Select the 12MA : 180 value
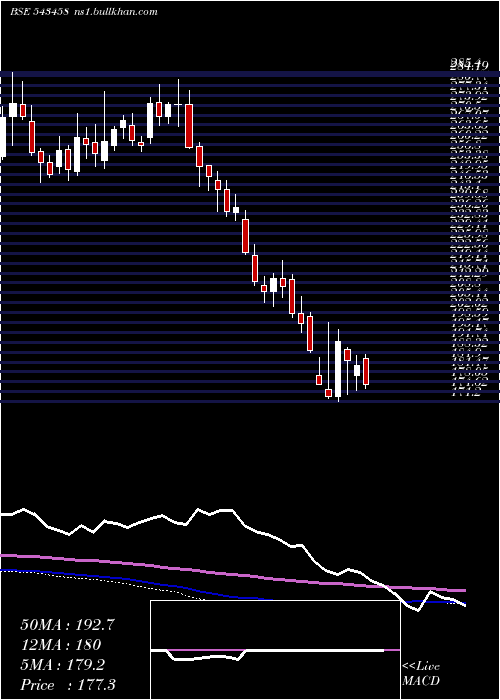 (61, 645)
